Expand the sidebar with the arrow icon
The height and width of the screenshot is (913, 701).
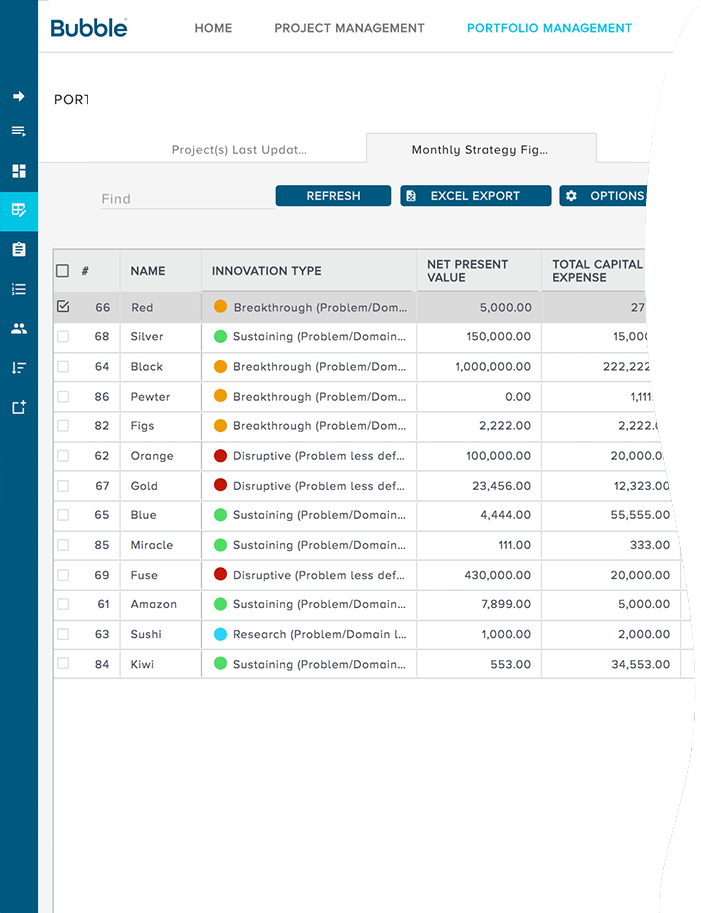pyautogui.click(x=19, y=96)
